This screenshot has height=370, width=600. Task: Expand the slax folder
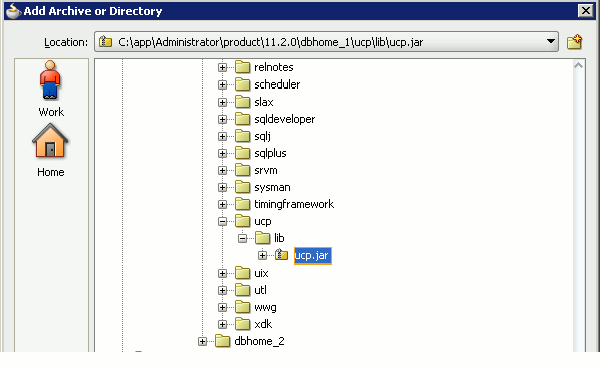click(222, 103)
